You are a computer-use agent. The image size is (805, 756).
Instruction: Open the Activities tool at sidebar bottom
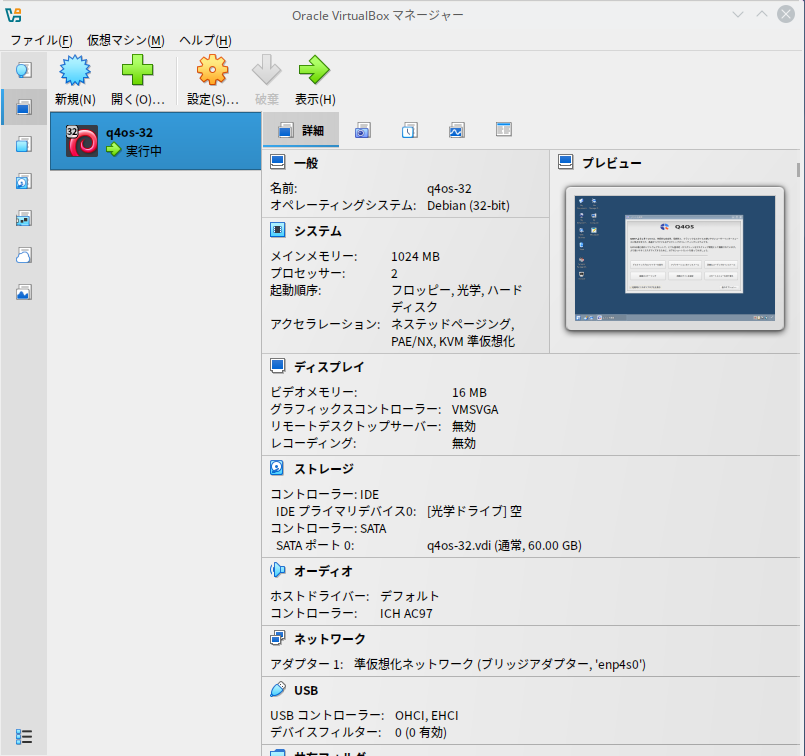click(x=24, y=292)
